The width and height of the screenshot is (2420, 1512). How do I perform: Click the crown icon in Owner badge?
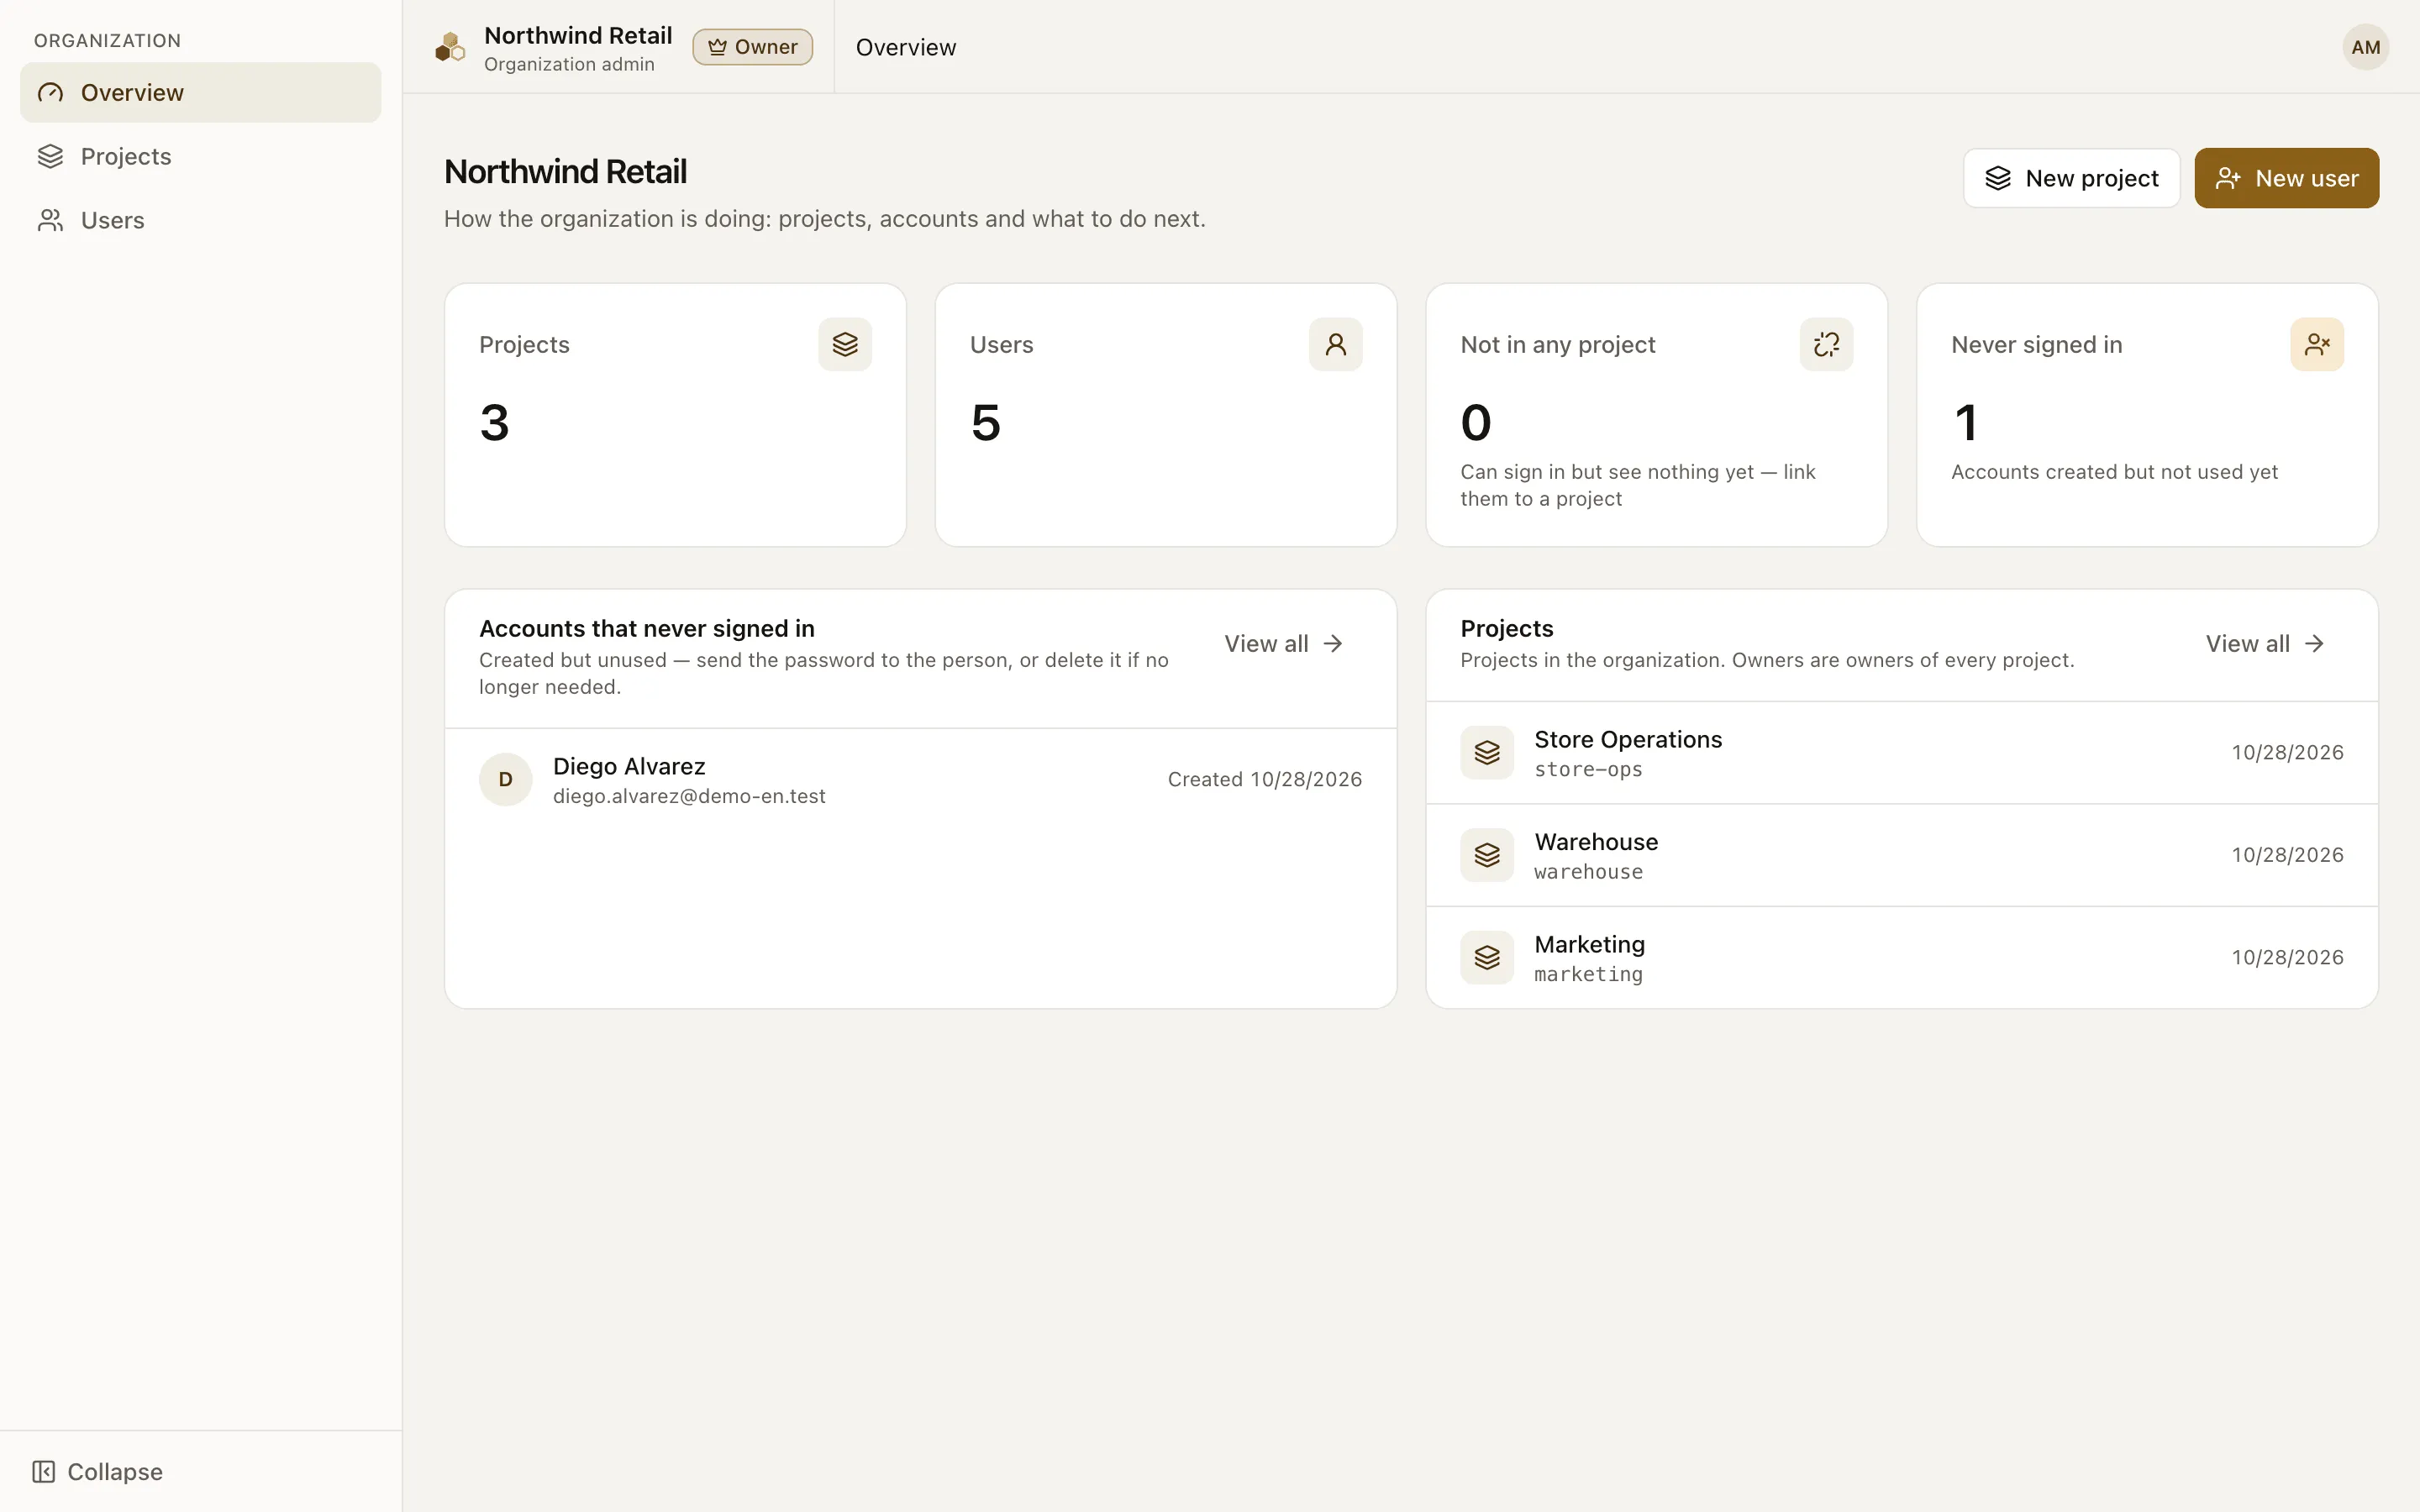click(717, 47)
